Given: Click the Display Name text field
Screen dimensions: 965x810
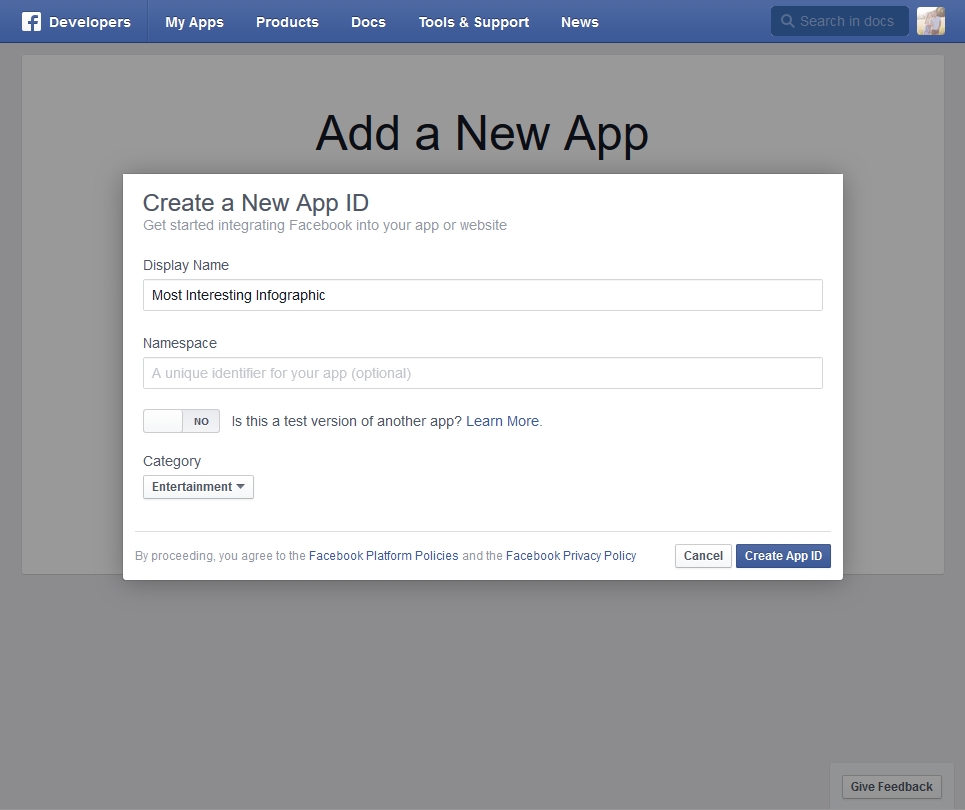Looking at the screenshot, I should pyautogui.click(x=482, y=295).
